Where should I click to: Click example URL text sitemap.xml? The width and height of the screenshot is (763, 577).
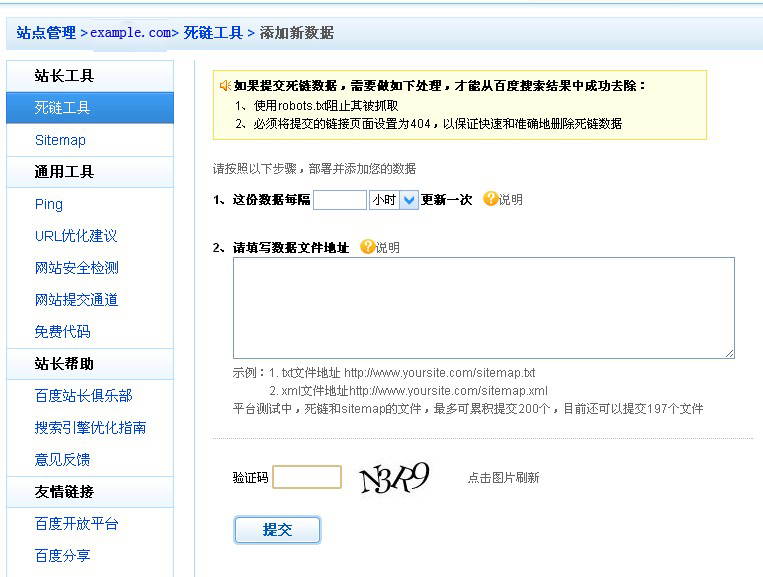tap(448, 391)
